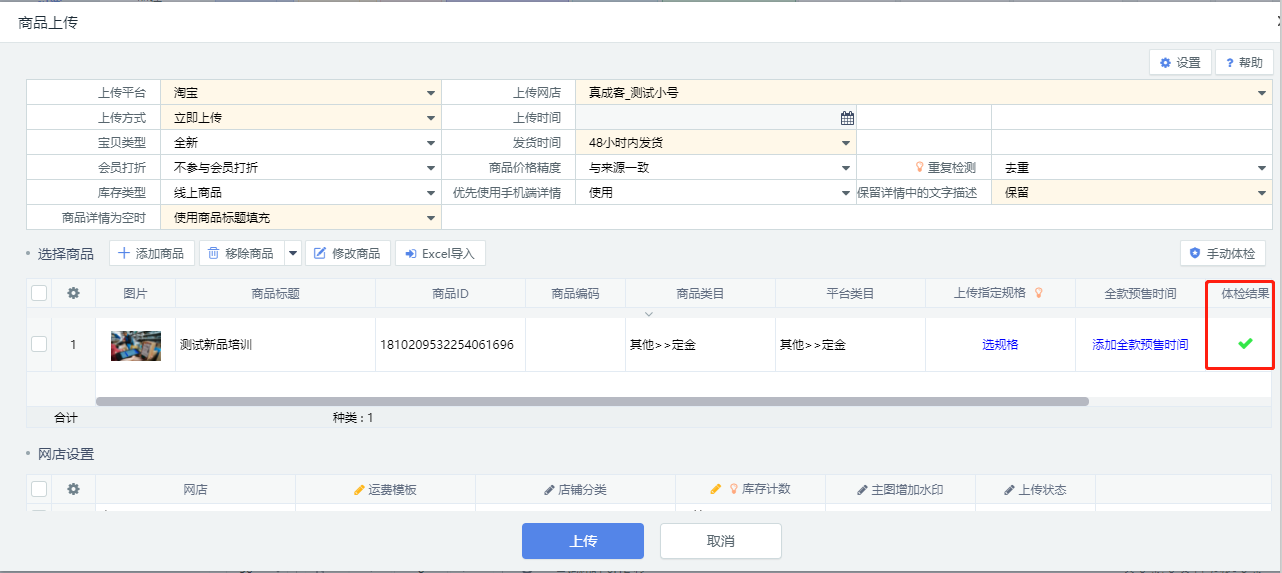The image size is (1282, 573).
Task: Click the pencil icon beside 店铺分类
Action: [549, 490]
